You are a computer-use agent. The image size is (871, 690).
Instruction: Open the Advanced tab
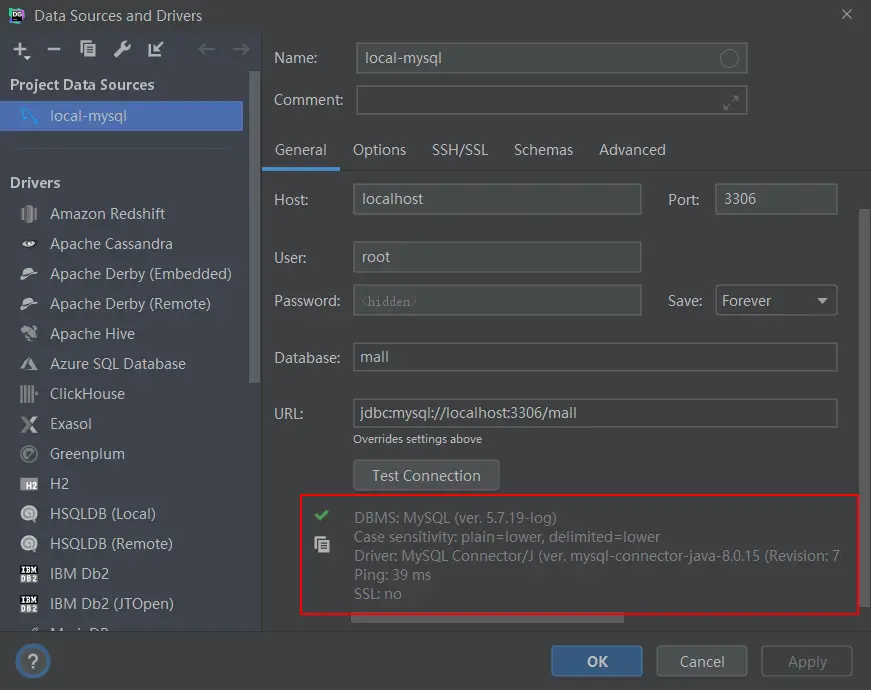pyautogui.click(x=632, y=150)
